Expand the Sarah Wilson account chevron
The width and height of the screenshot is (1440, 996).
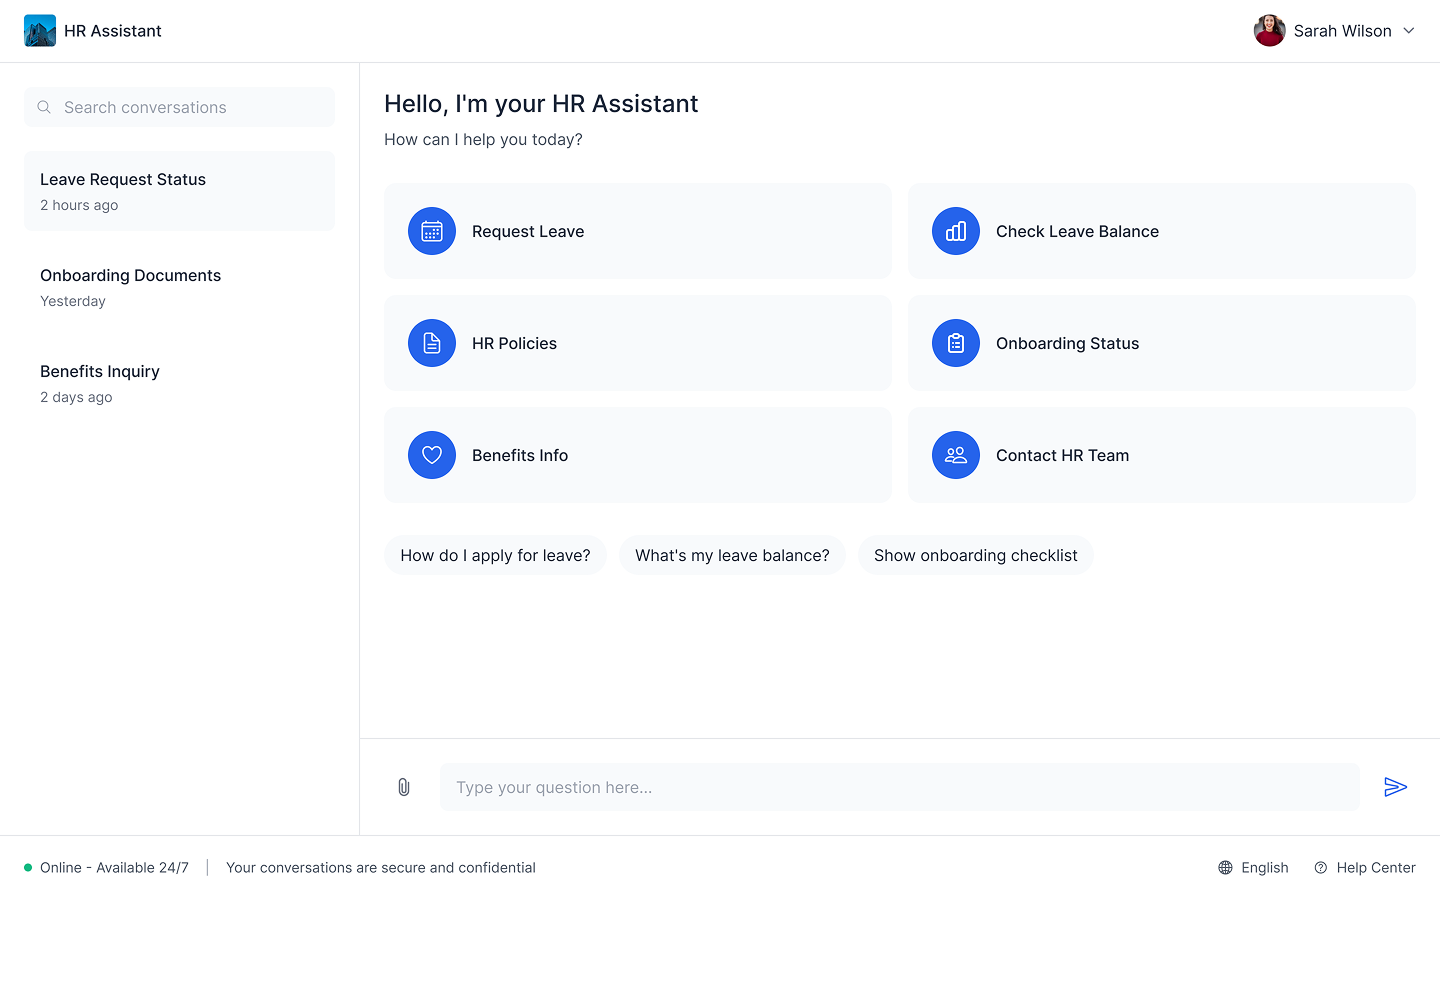[1409, 31]
